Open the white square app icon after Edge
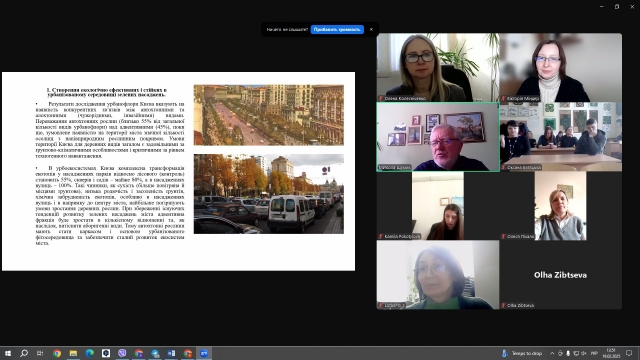This screenshot has width=640, height=360. (x=106, y=353)
